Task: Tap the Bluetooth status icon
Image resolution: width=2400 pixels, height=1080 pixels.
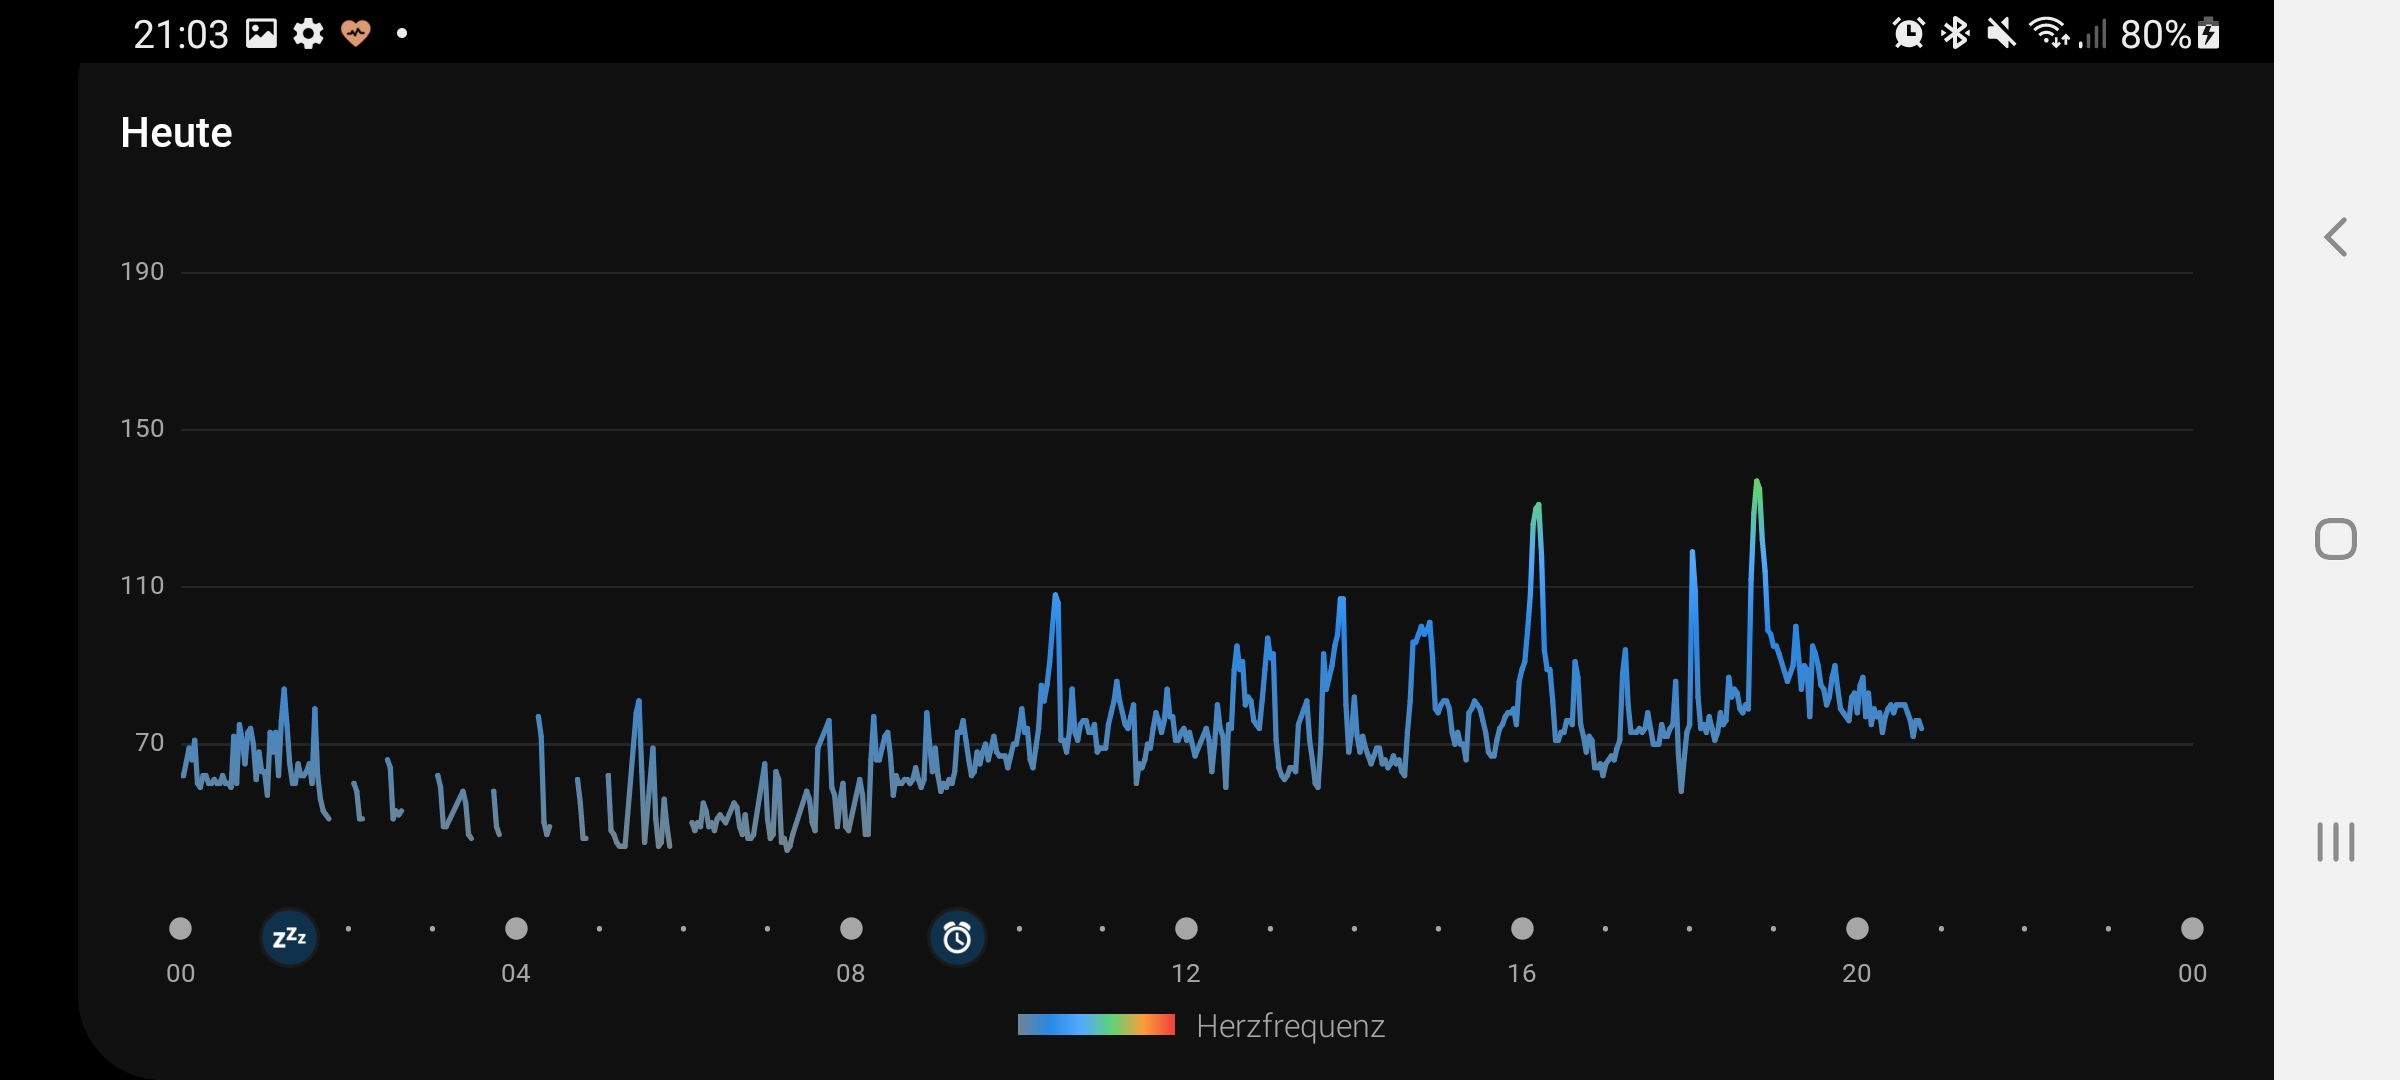Action: click(1954, 34)
